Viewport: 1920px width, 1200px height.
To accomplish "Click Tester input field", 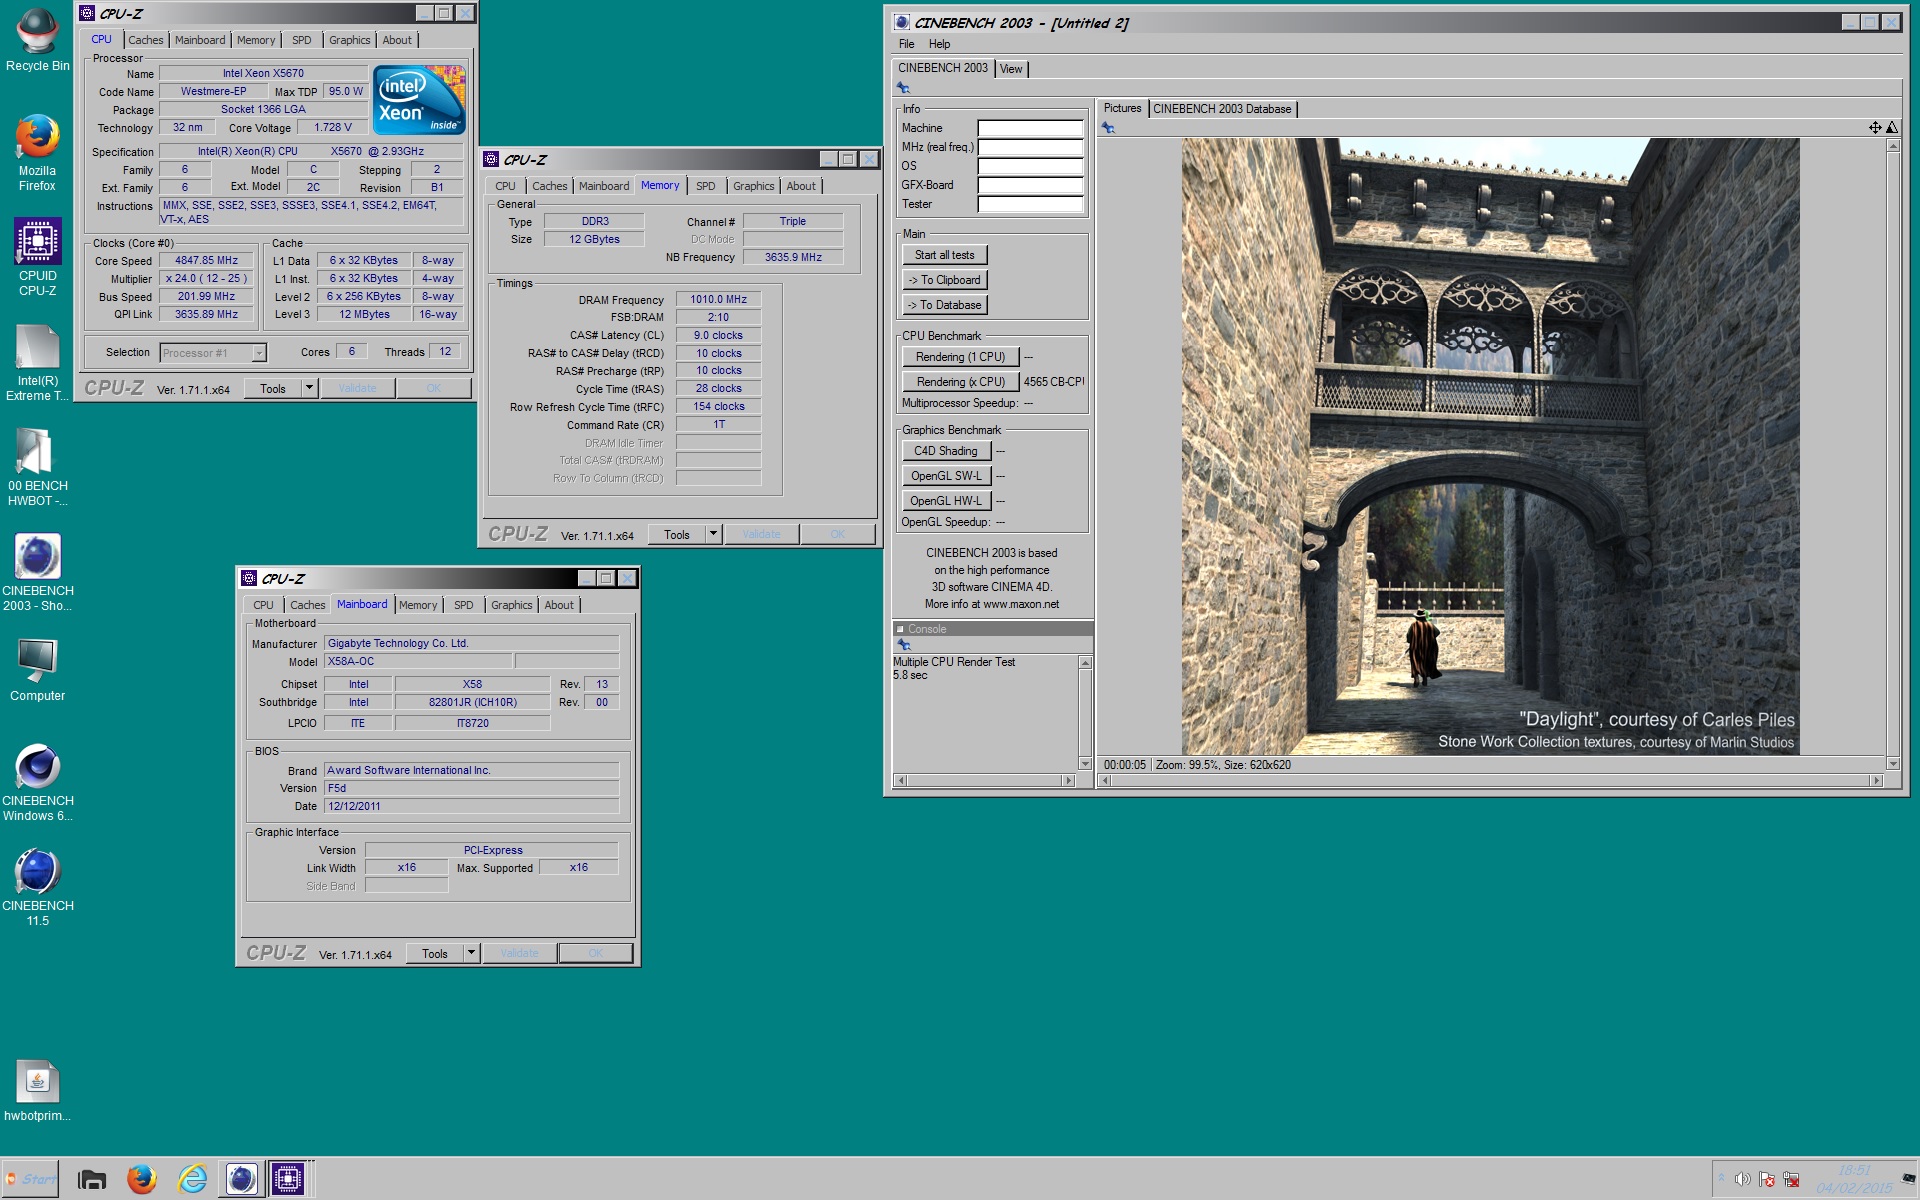I will tap(1030, 204).
